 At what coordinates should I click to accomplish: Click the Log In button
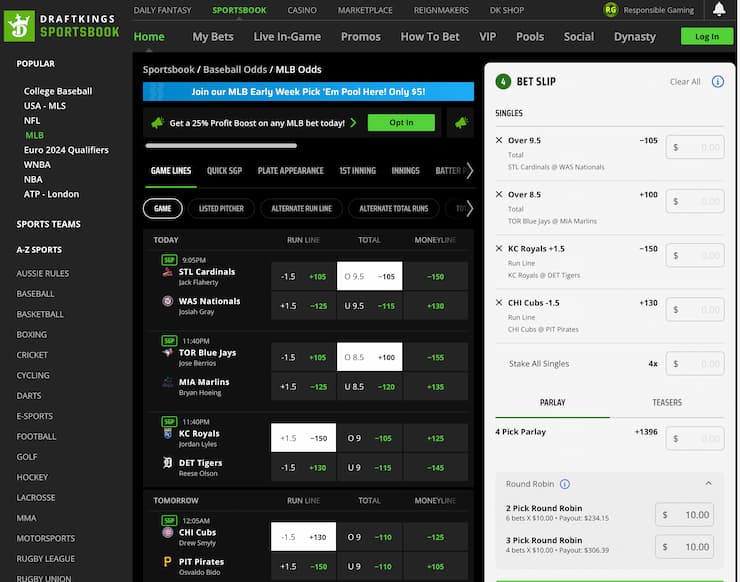click(707, 36)
